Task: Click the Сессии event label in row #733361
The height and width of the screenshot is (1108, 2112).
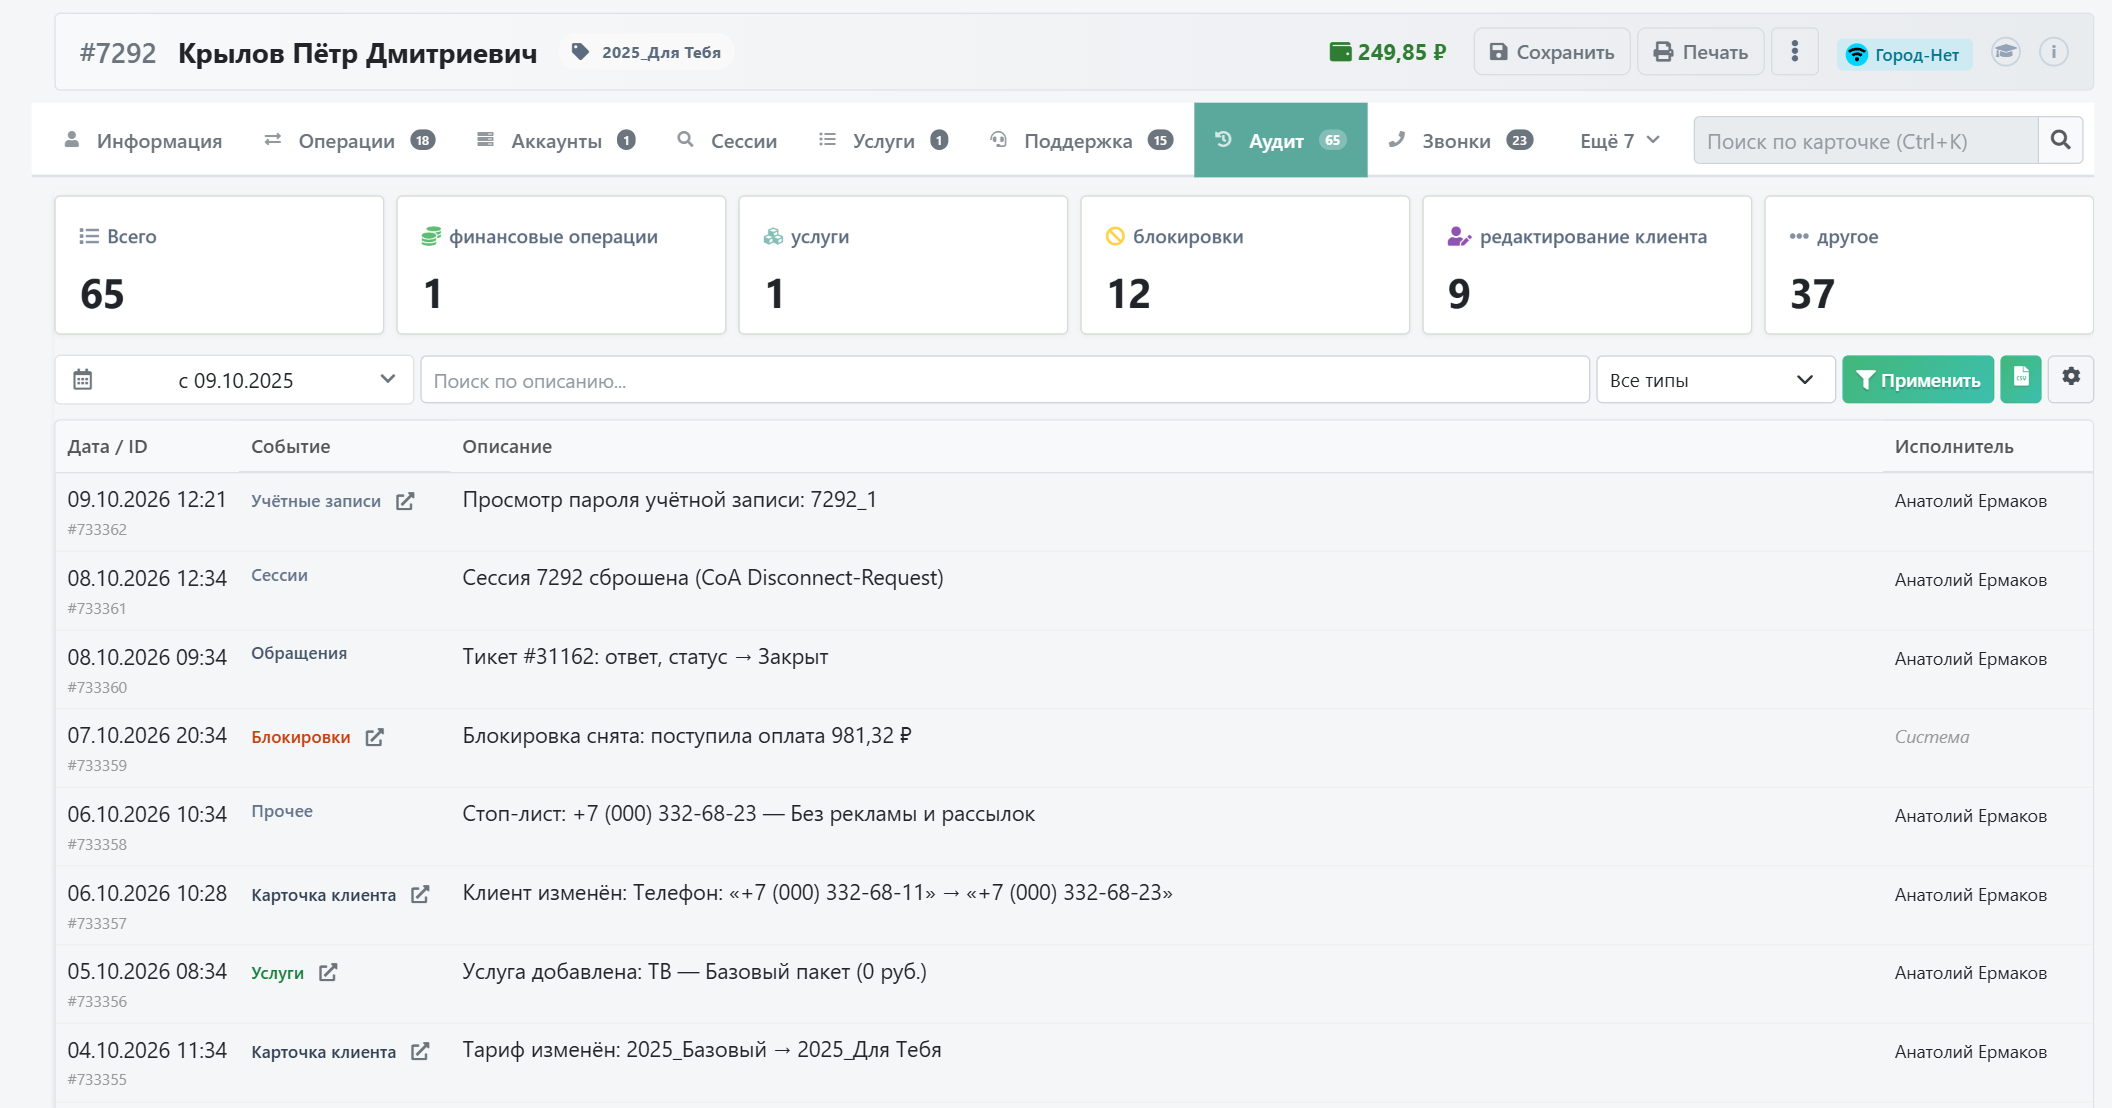Action: (x=279, y=575)
